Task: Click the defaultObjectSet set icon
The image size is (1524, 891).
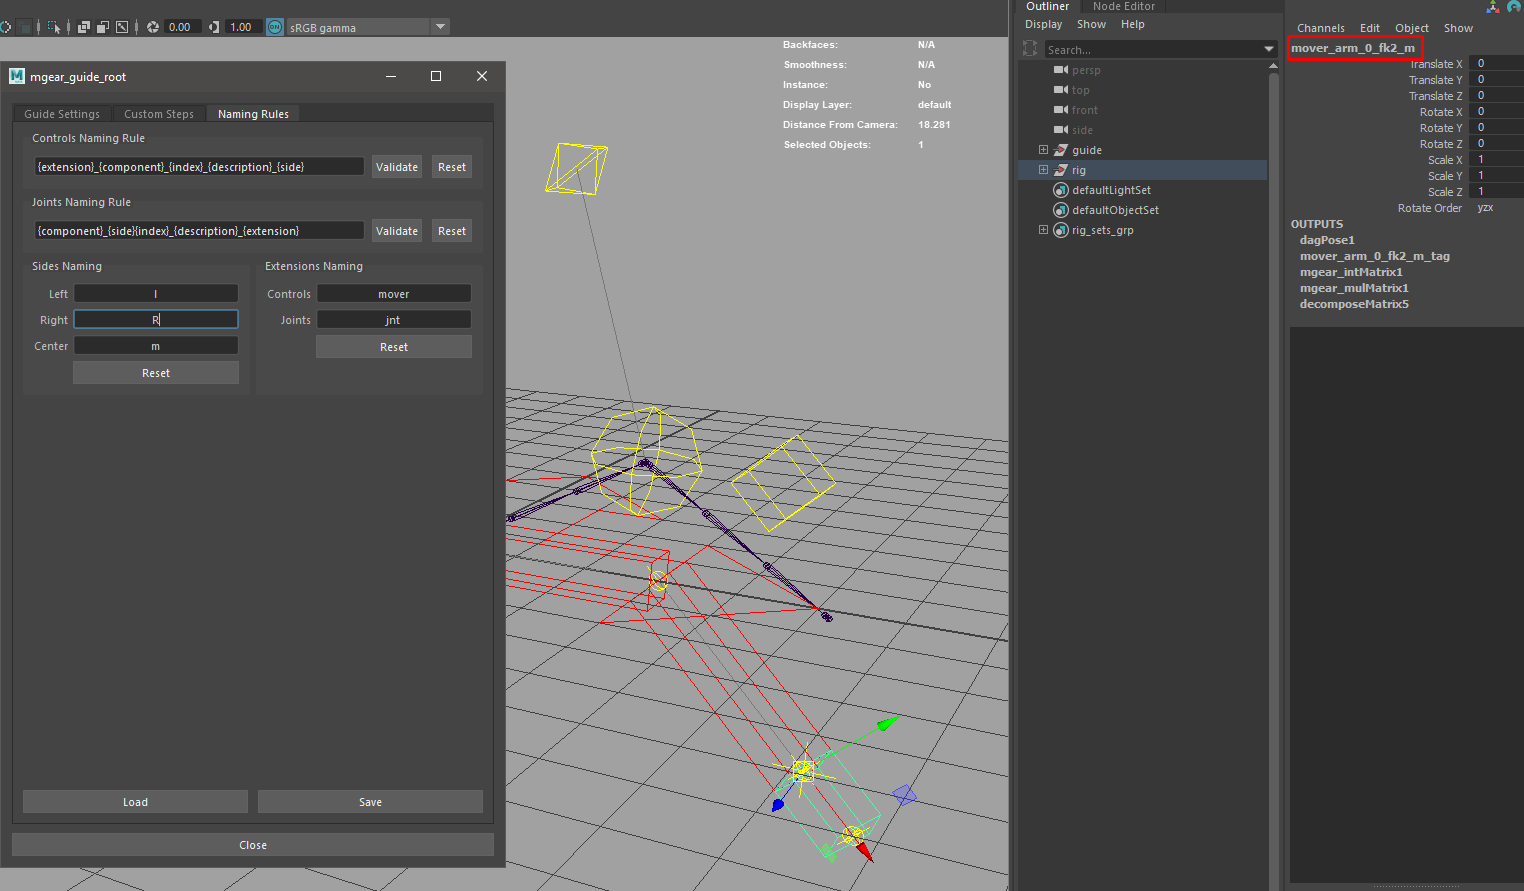Action: (x=1061, y=210)
